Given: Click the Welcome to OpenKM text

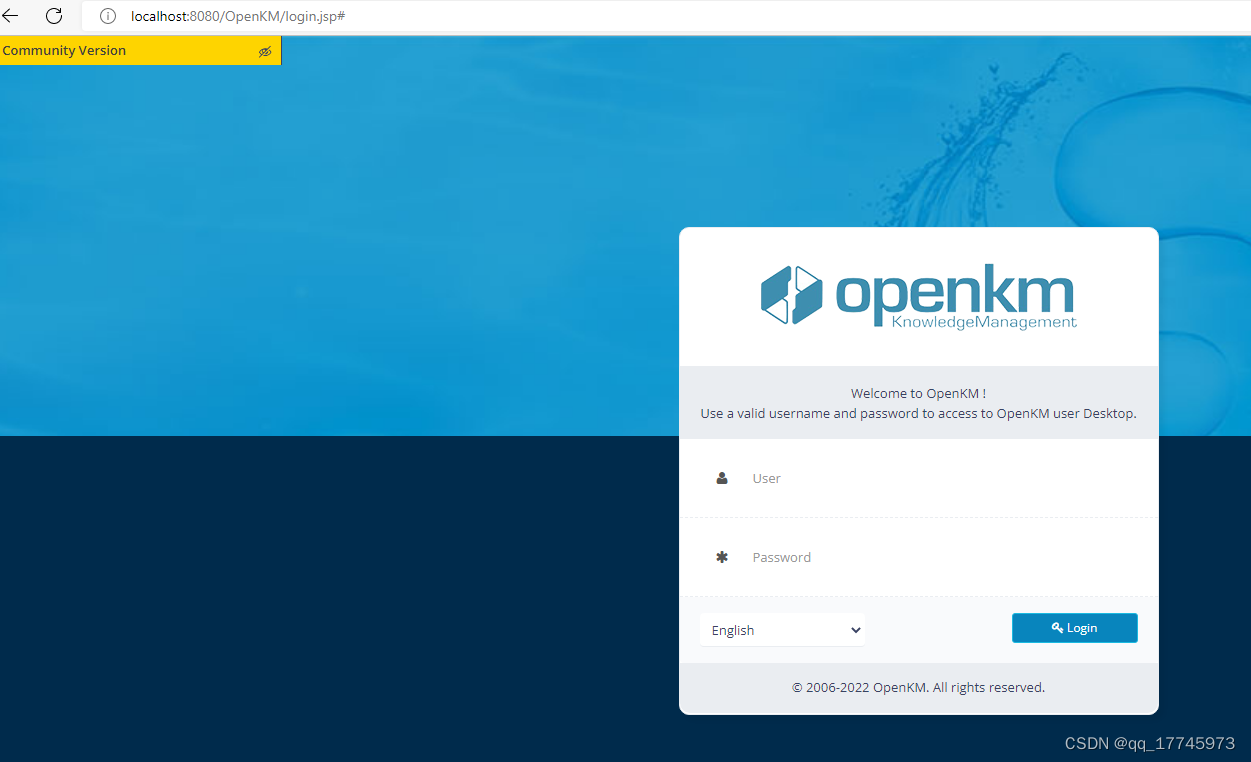Looking at the screenshot, I should pos(918,393).
